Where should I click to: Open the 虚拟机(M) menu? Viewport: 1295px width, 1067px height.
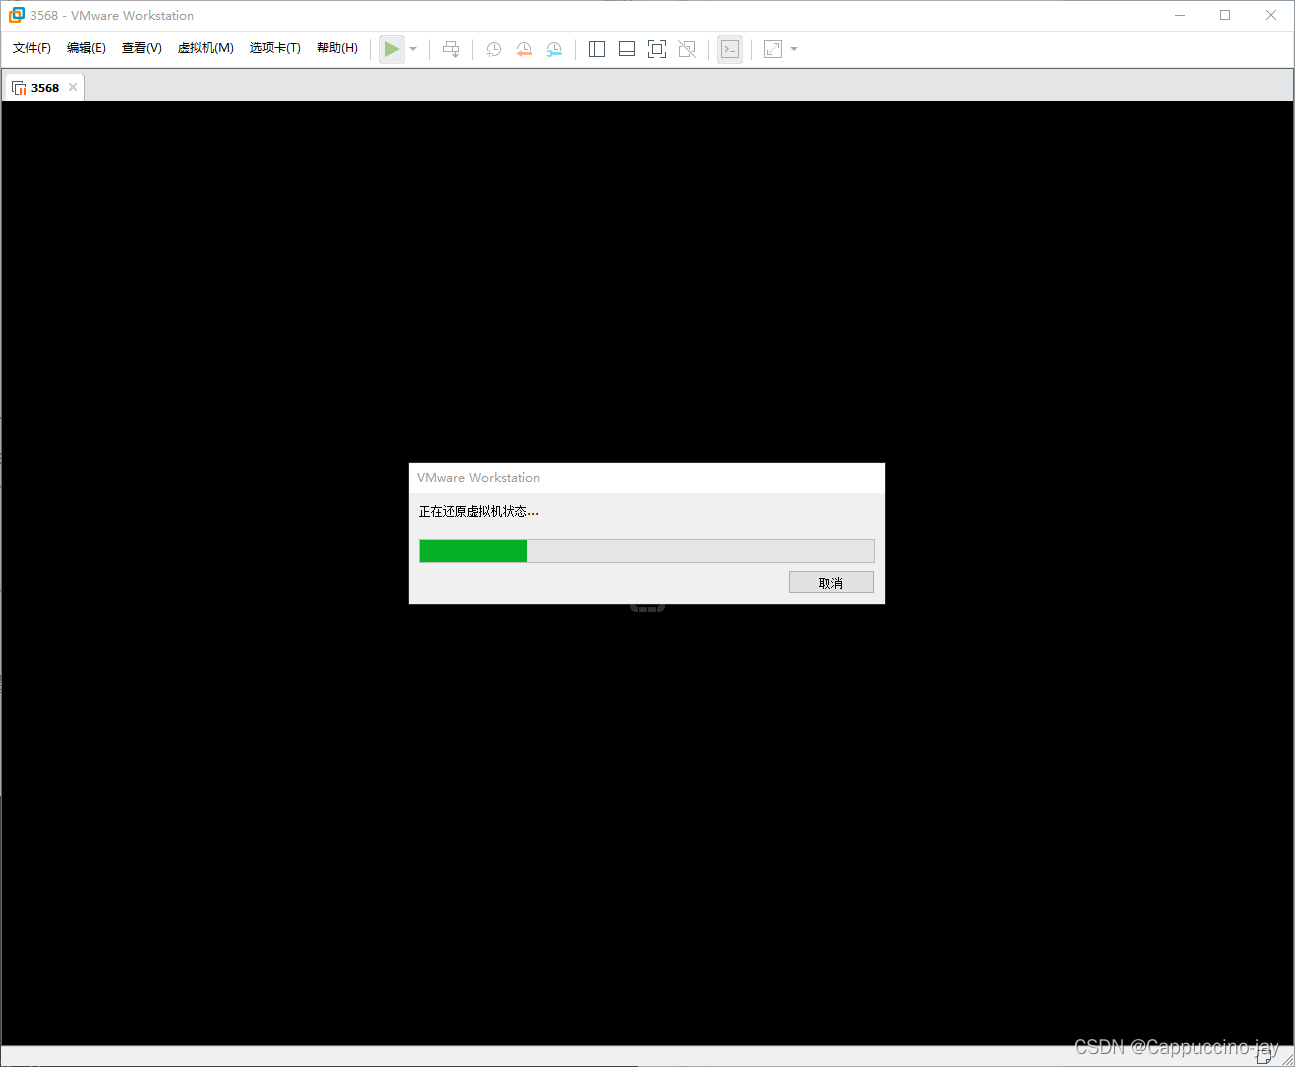206,48
